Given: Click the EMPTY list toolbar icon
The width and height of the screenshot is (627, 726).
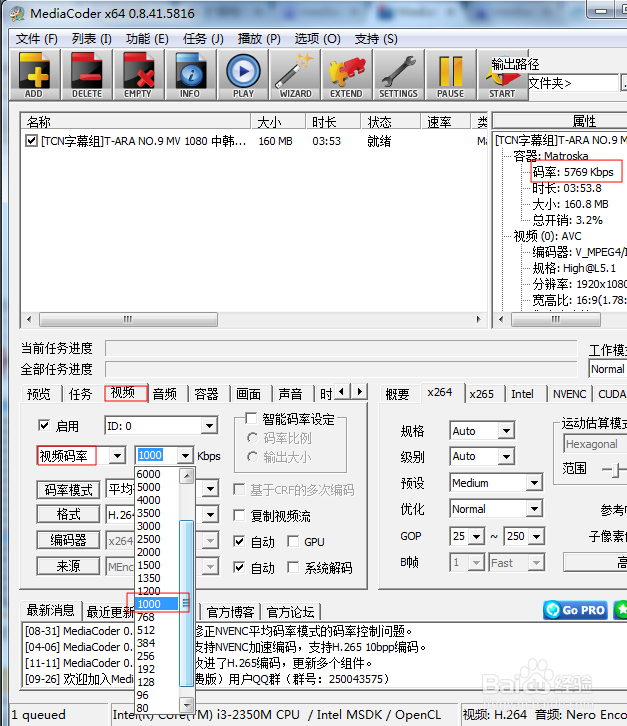Looking at the screenshot, I should pyautogui.click(x=138, y=75).
